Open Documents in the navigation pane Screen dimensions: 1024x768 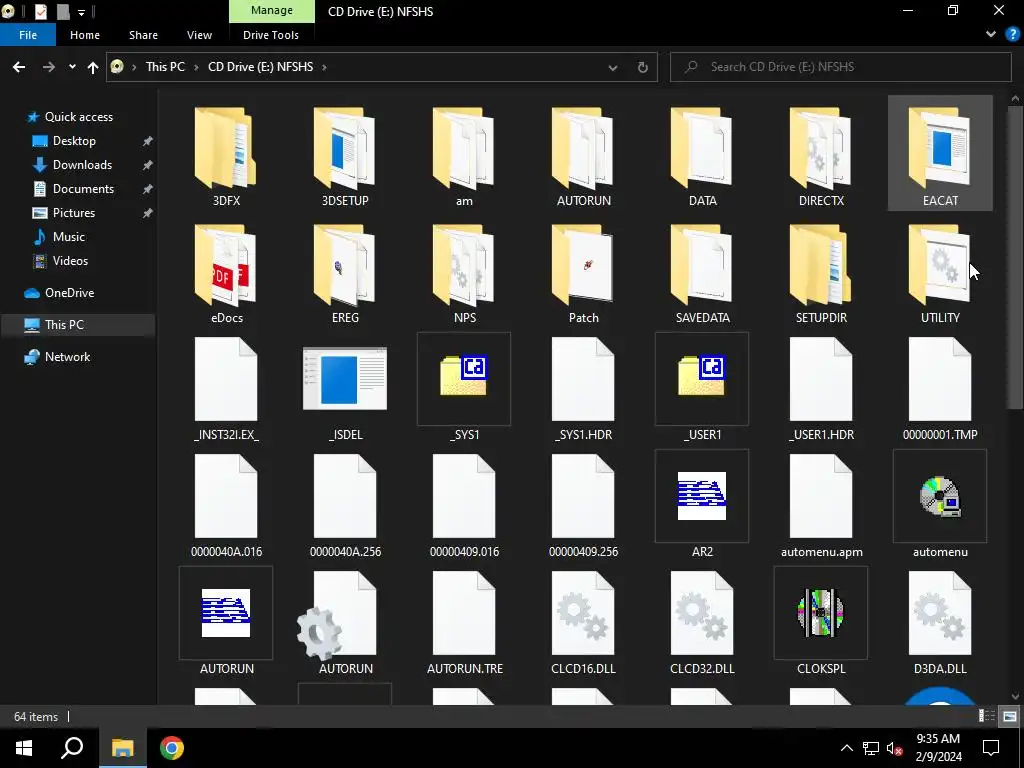pos(83,189)
